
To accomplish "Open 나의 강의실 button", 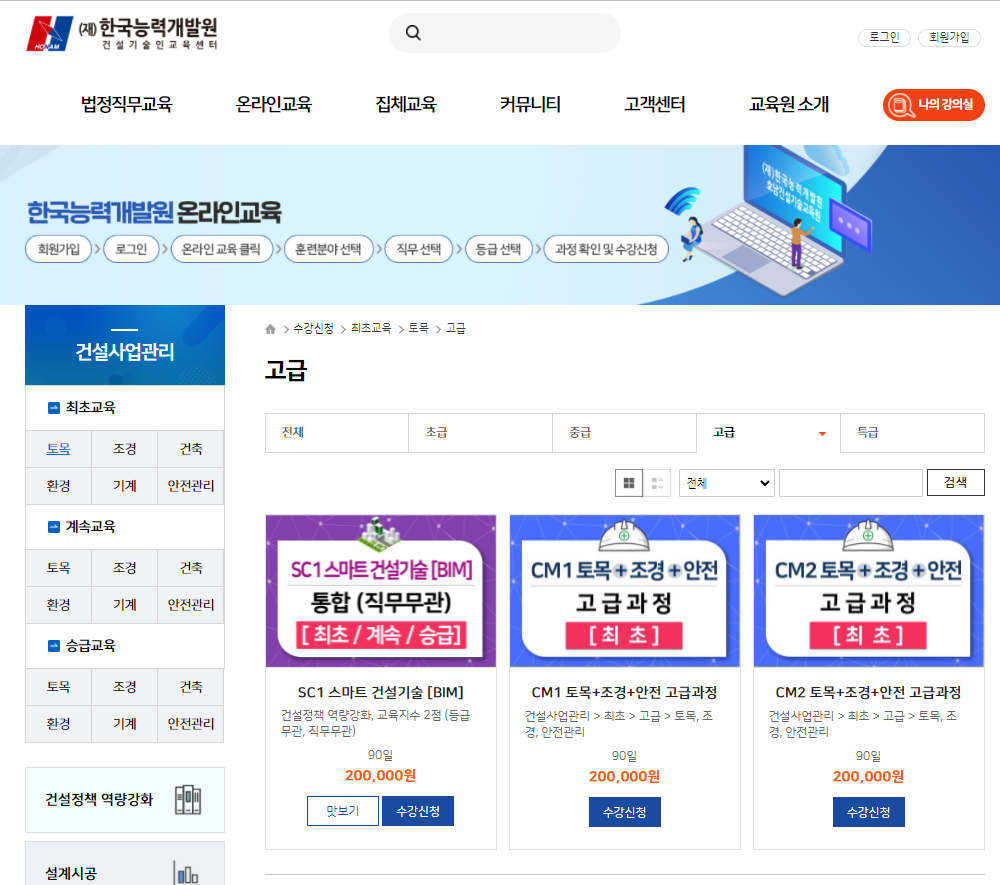I will click(x=933, y=104).
